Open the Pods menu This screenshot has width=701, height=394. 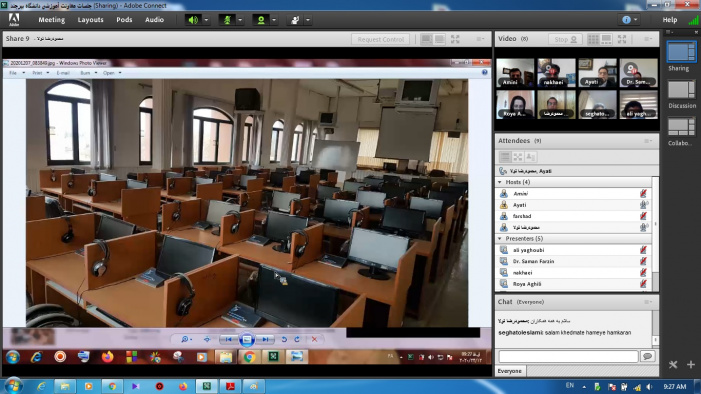click(124, 20)
